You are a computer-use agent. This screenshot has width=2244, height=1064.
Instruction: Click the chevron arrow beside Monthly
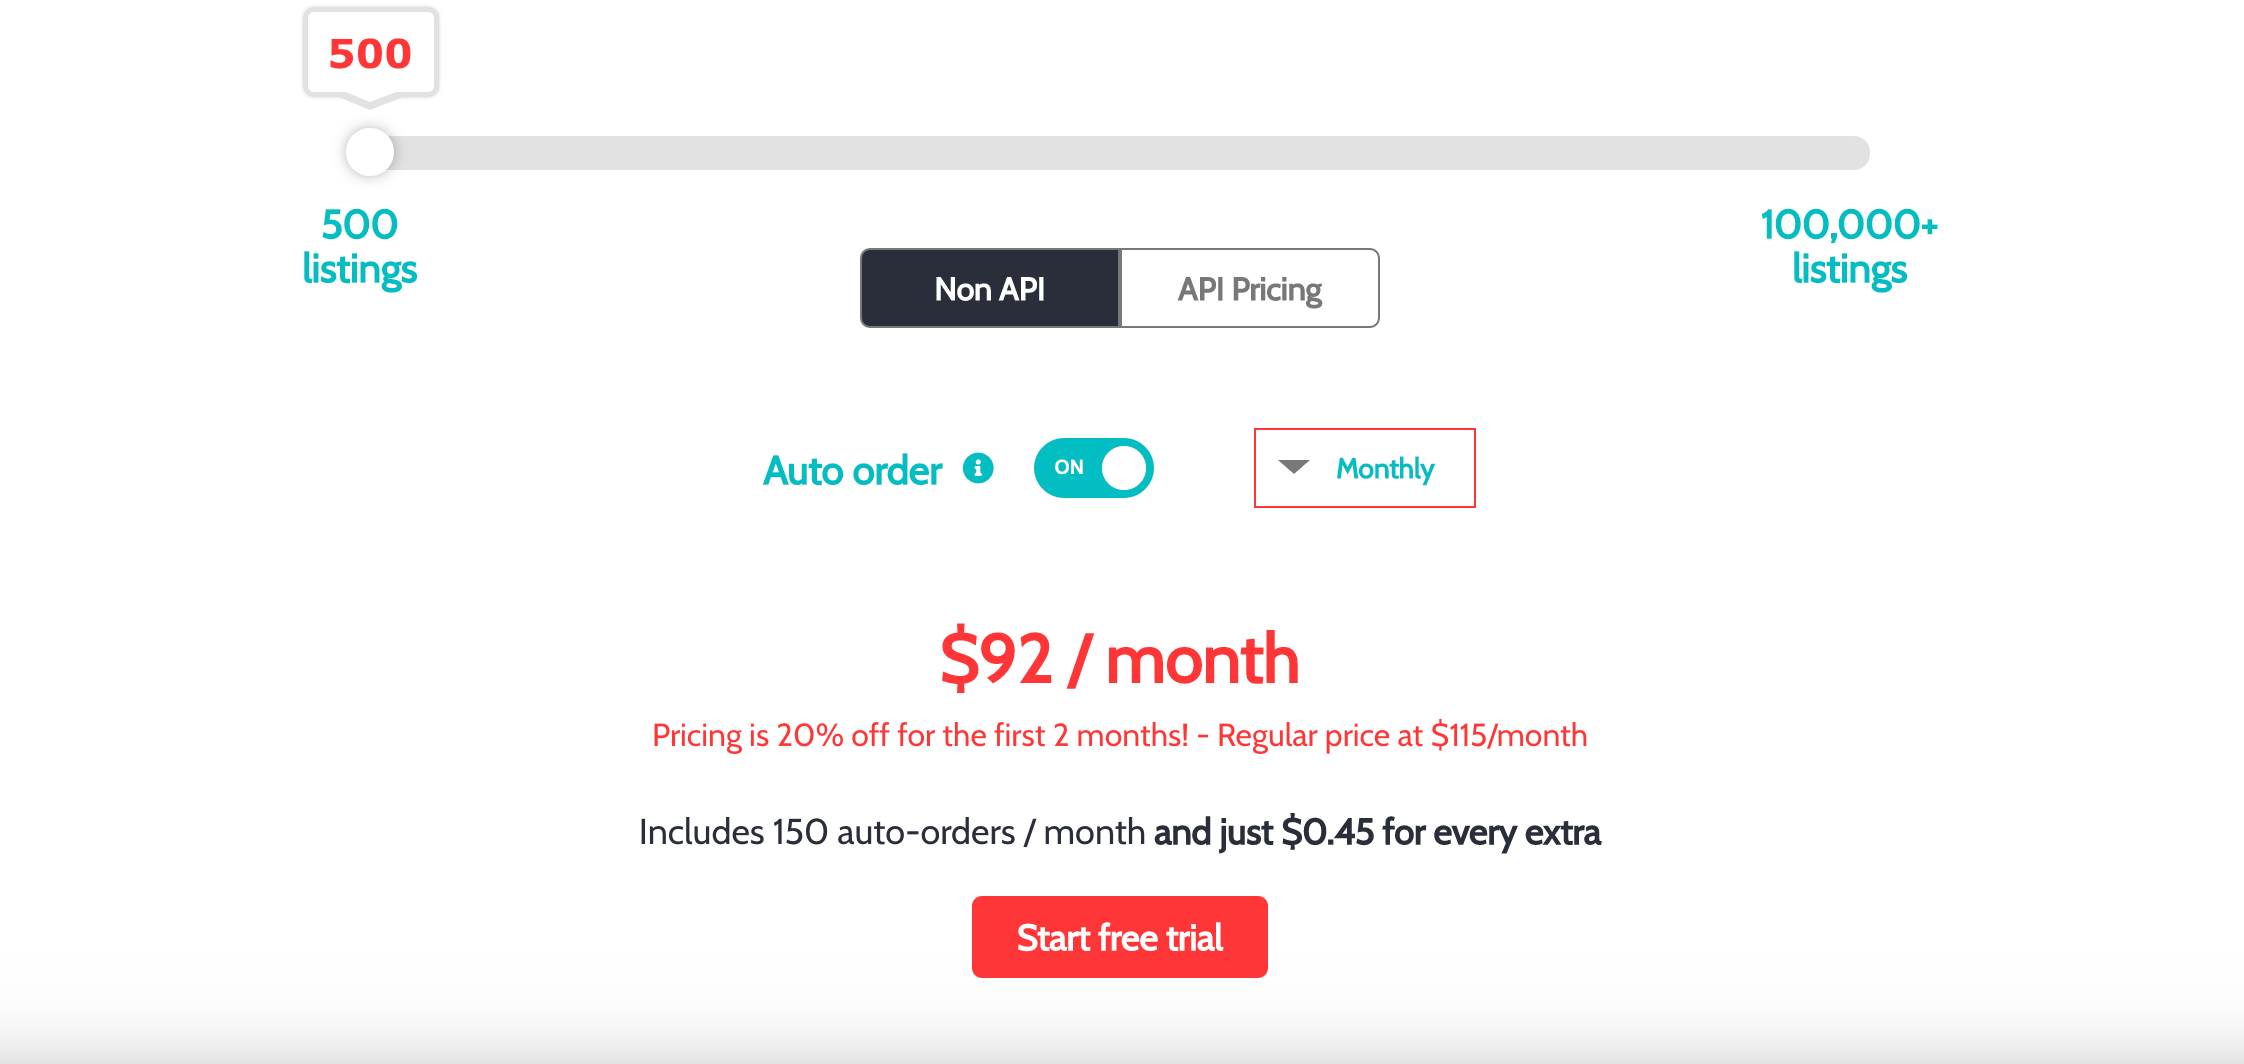[1296, 468]
